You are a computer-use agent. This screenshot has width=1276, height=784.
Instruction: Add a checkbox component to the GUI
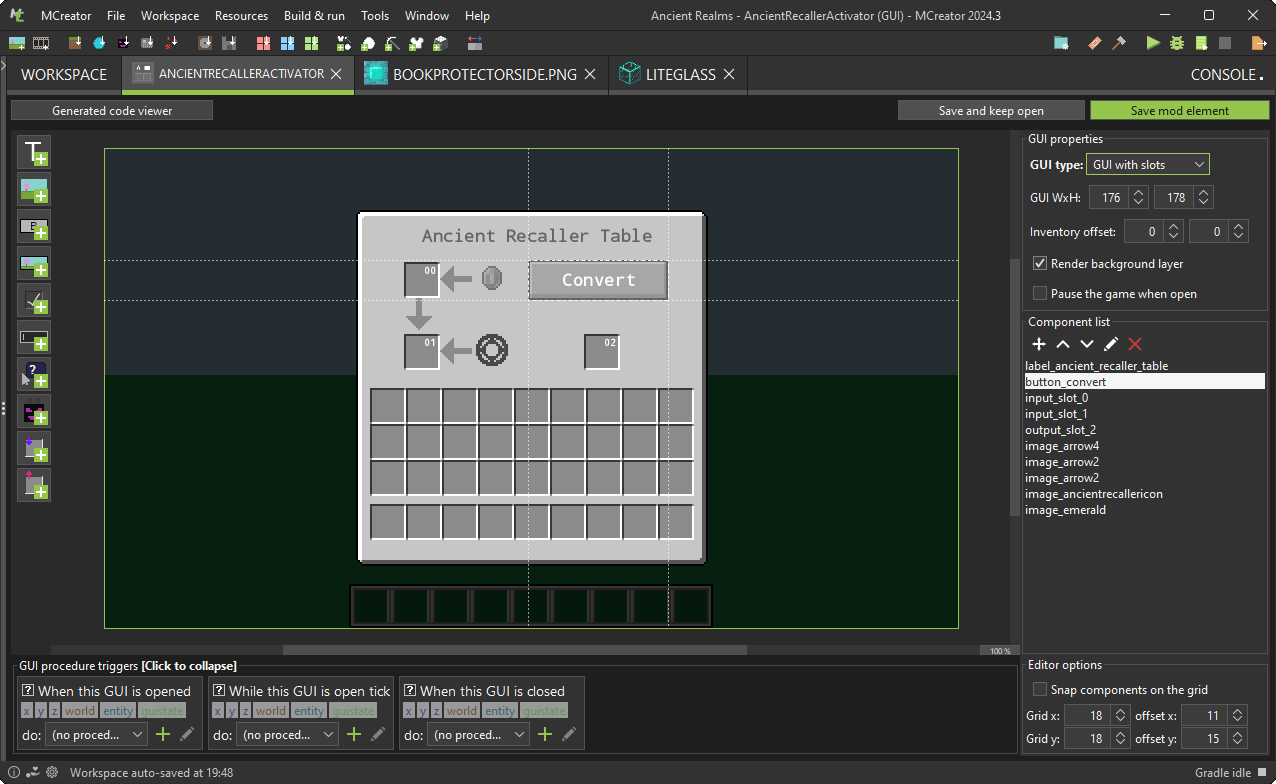34,300
